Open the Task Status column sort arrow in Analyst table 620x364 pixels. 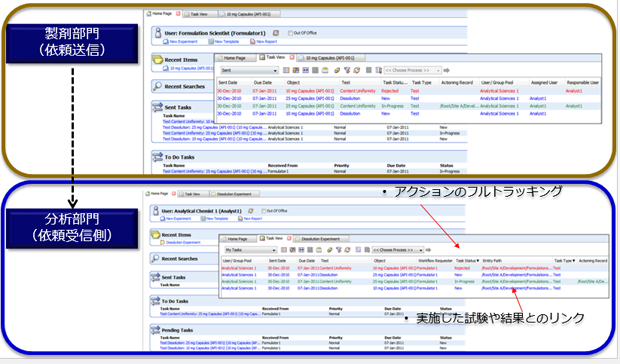click(478, 261)
